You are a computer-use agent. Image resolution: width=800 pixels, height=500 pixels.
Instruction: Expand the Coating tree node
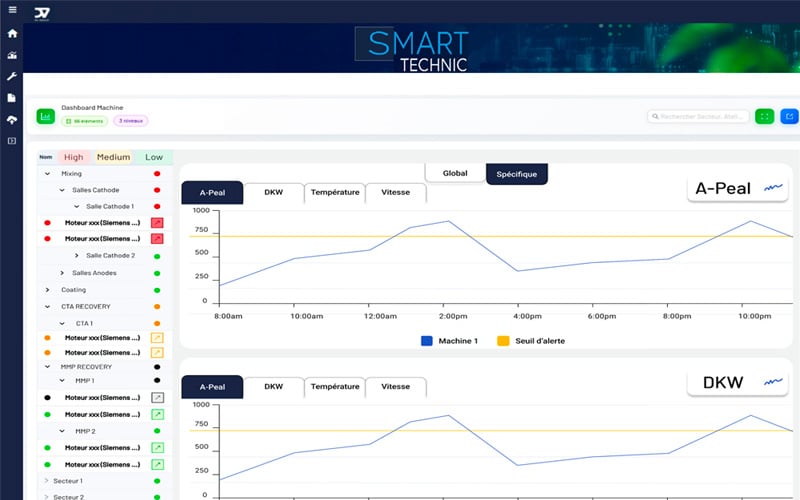(x=47, y=290)
